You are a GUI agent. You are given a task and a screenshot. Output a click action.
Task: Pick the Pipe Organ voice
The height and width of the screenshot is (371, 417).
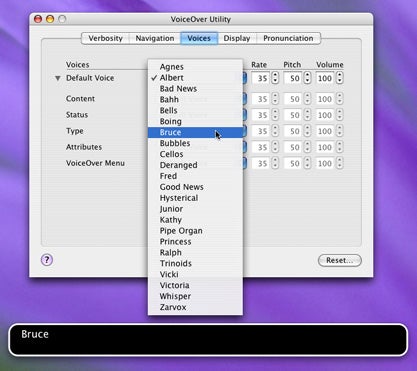195,231
